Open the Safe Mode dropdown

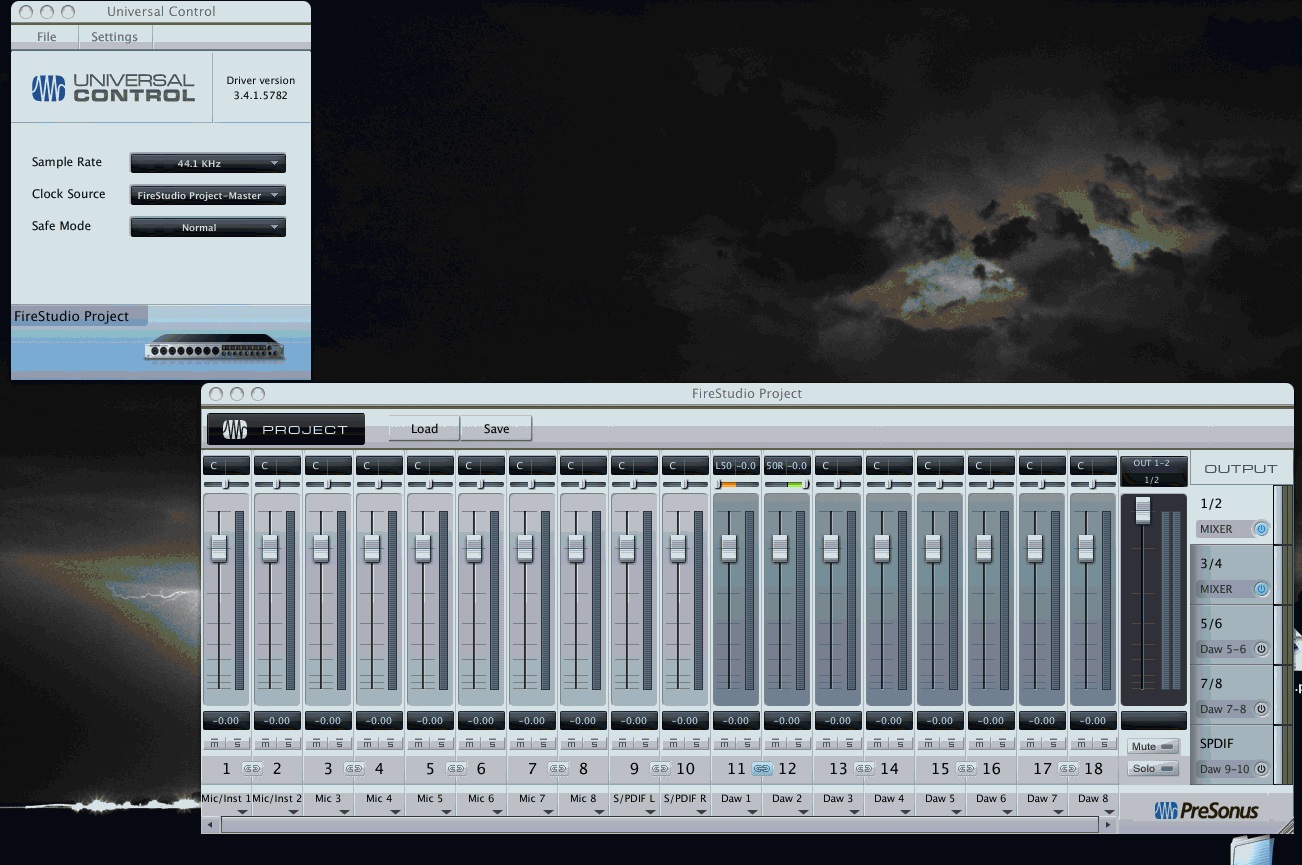(x=208, y=227)
